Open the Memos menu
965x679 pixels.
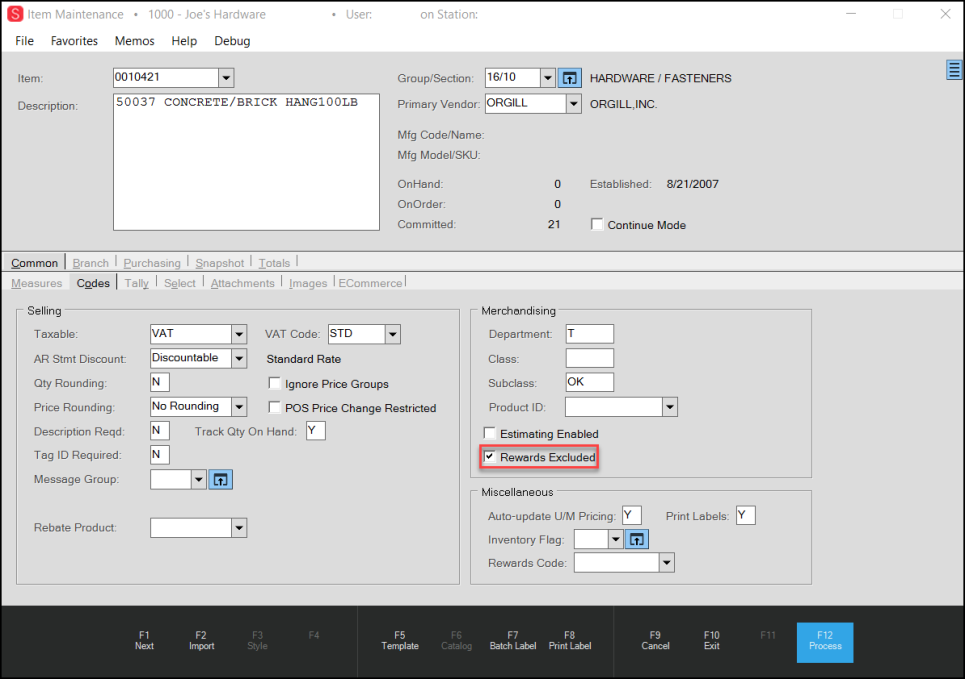point(134,41)
